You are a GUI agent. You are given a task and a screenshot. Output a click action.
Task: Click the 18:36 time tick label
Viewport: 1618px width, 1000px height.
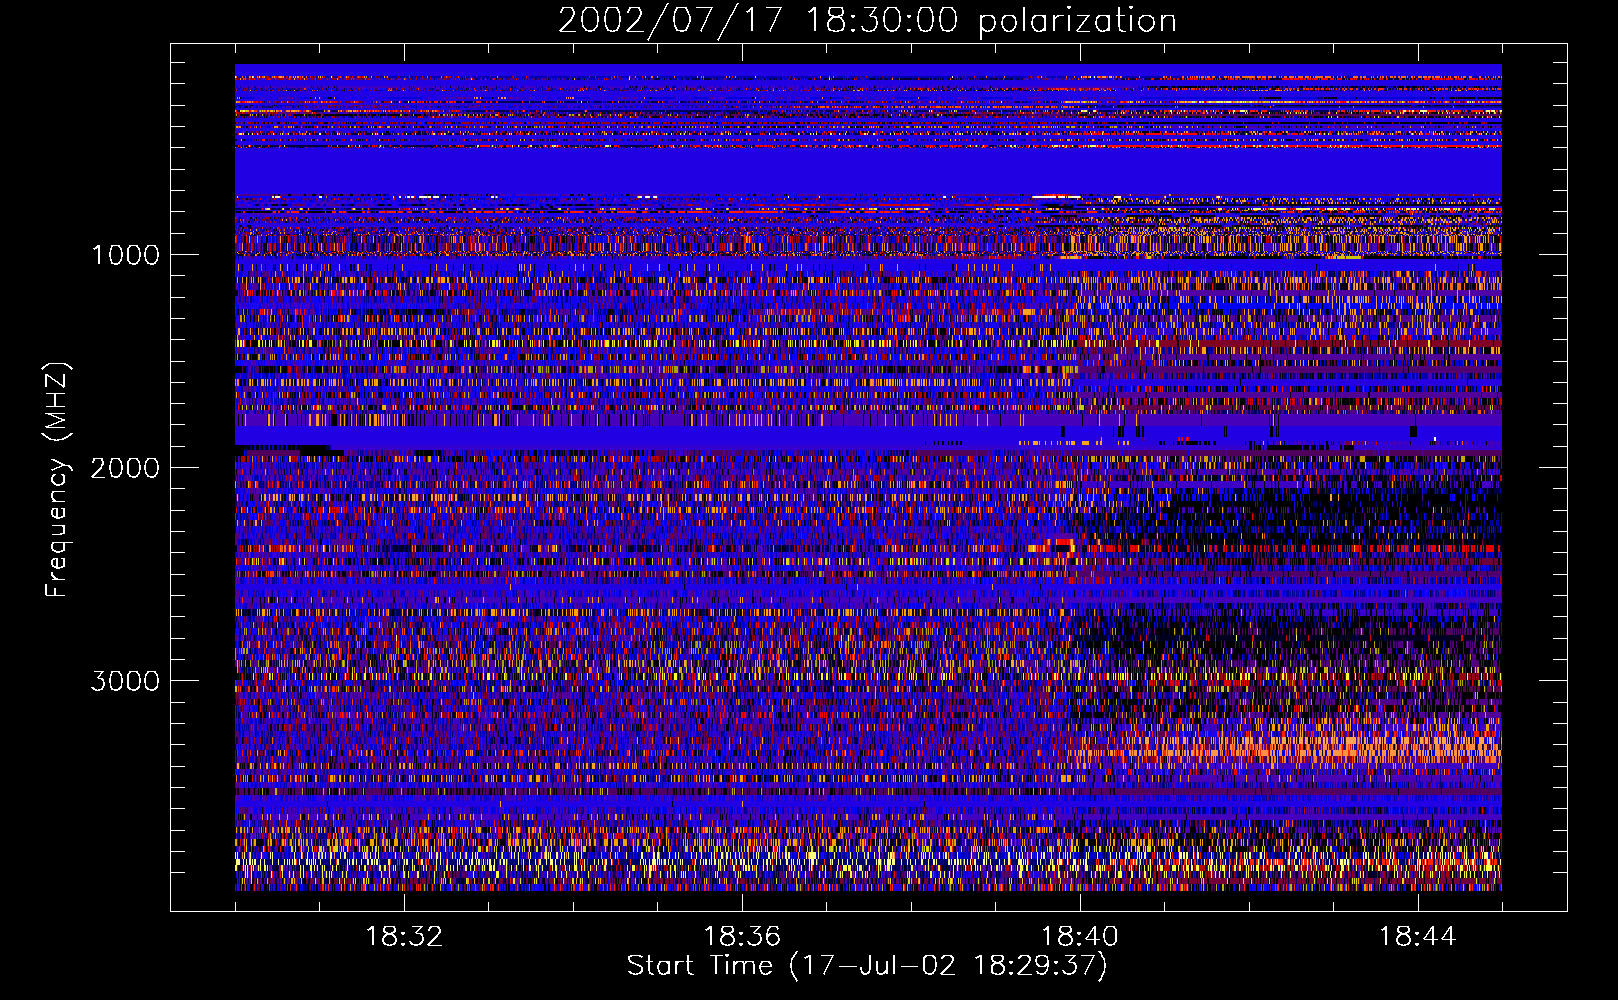(742, 937)
